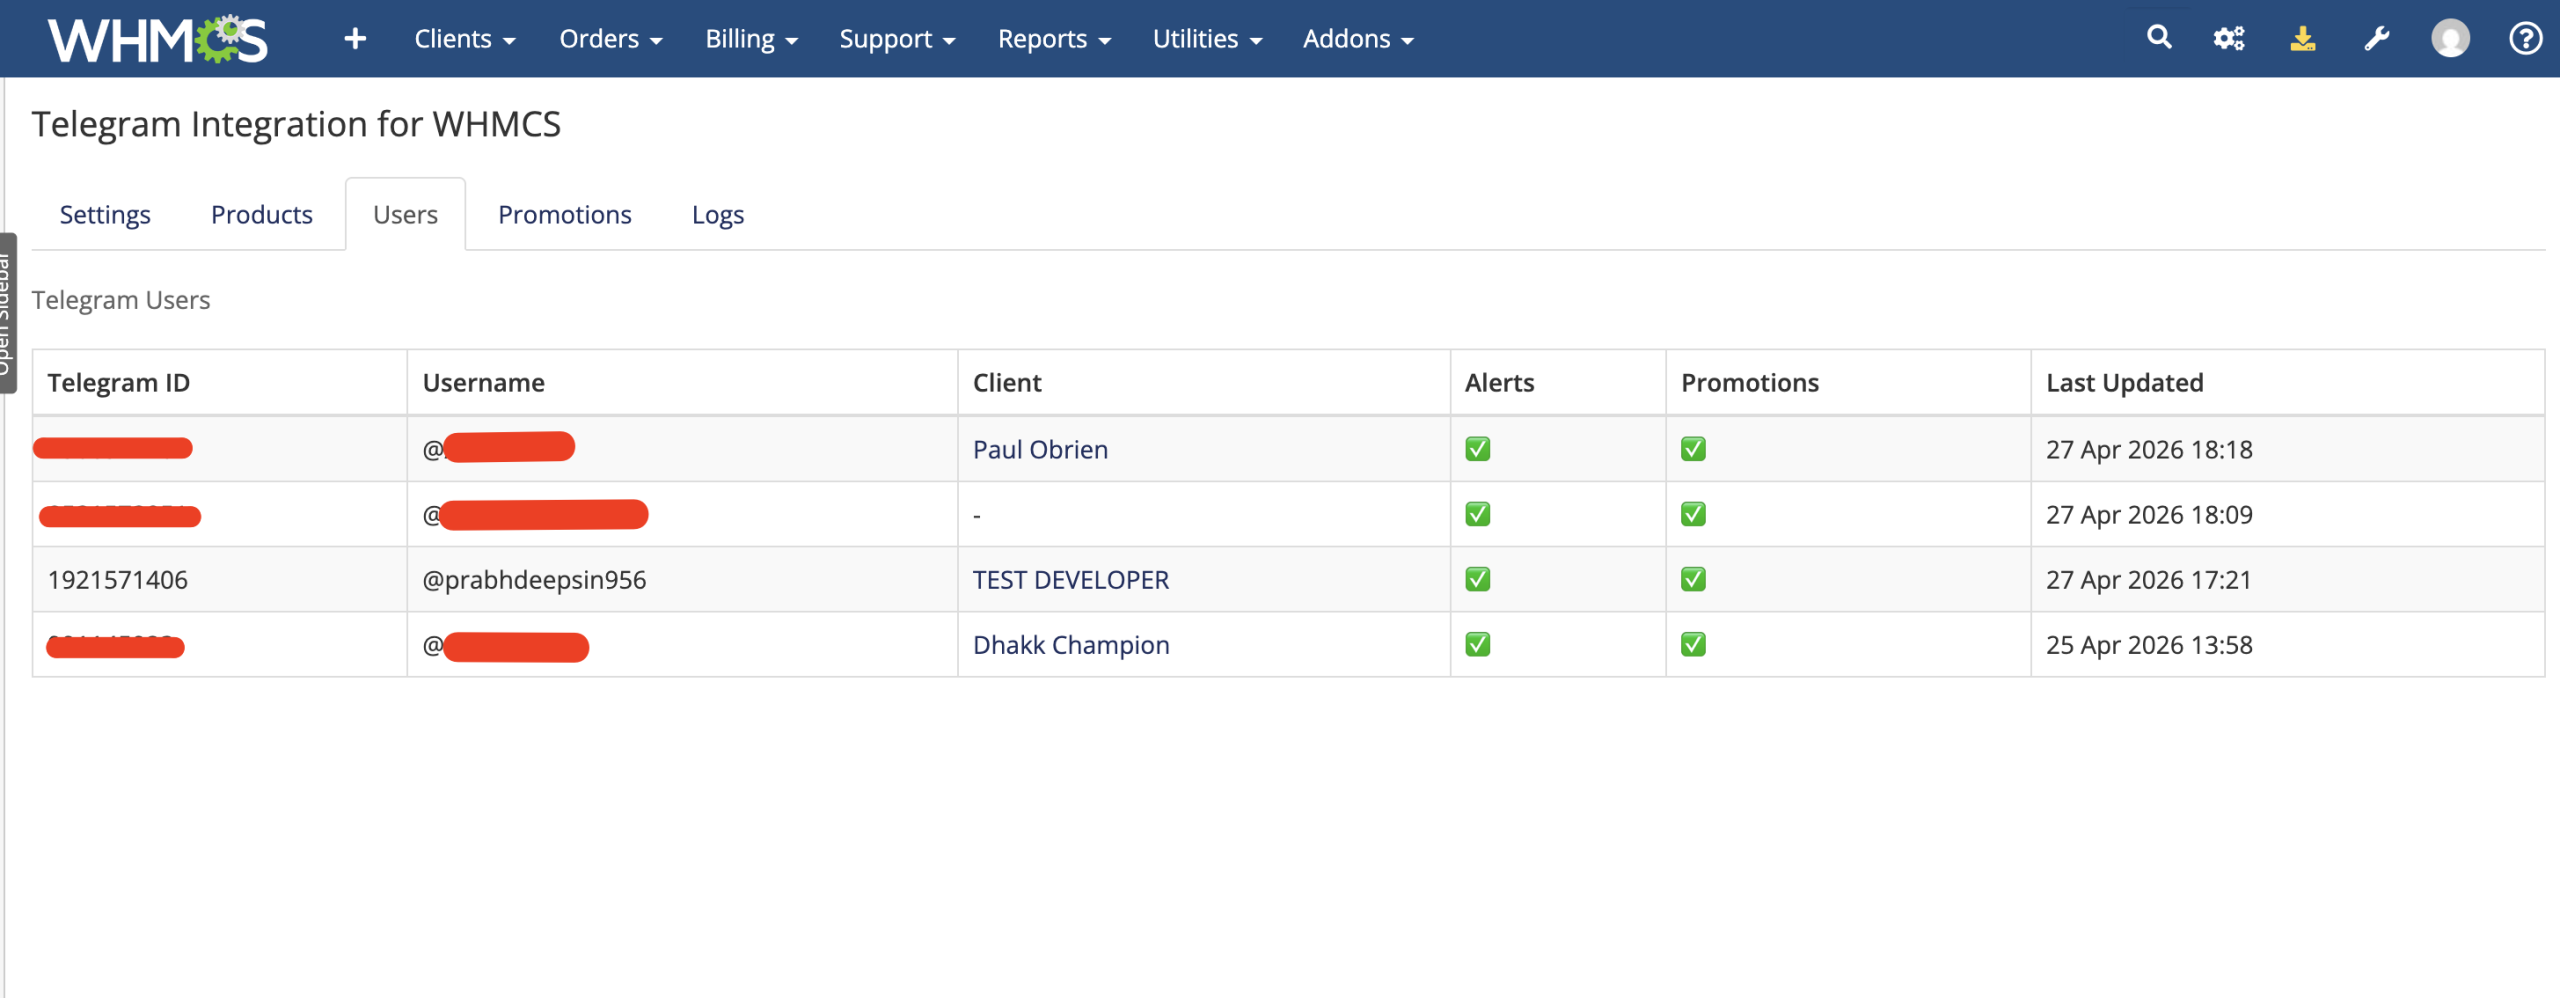Click date 27 Apr 2026 18:09

[2149, 515]
